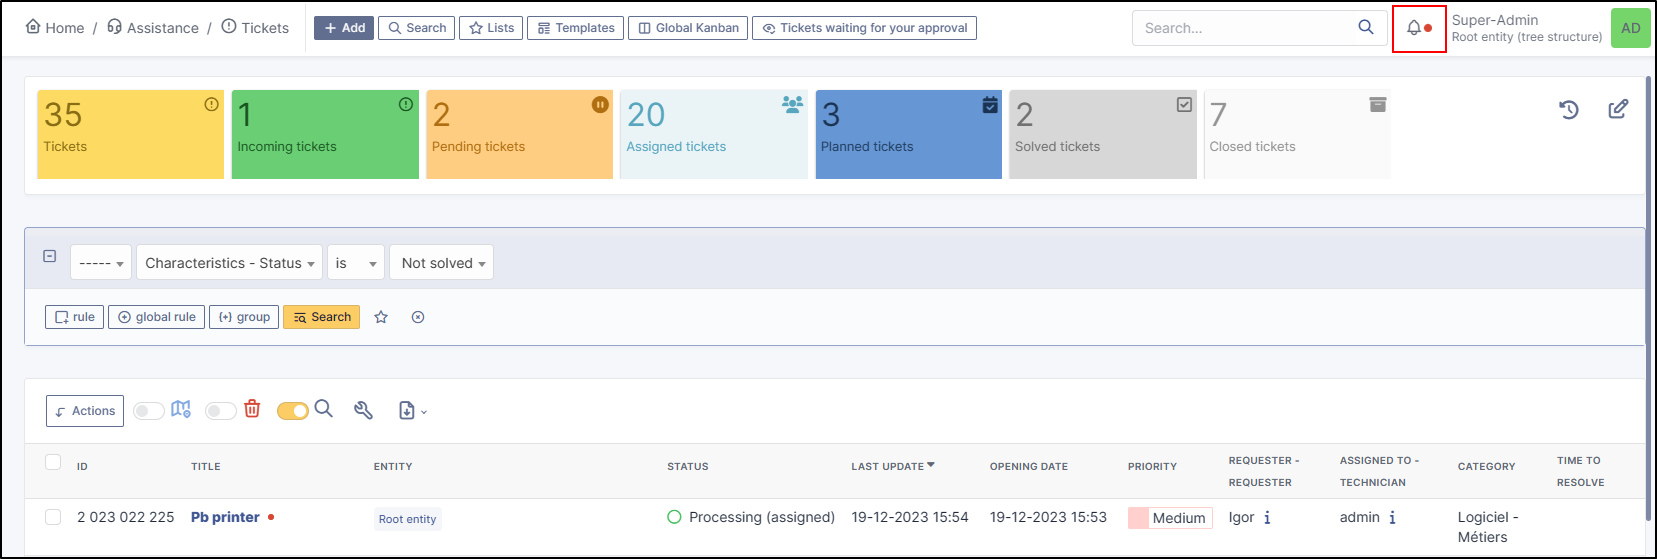This screenshot has width=1657, height=559.
Task: Open the export file dropdown
Action: (411, 411)
